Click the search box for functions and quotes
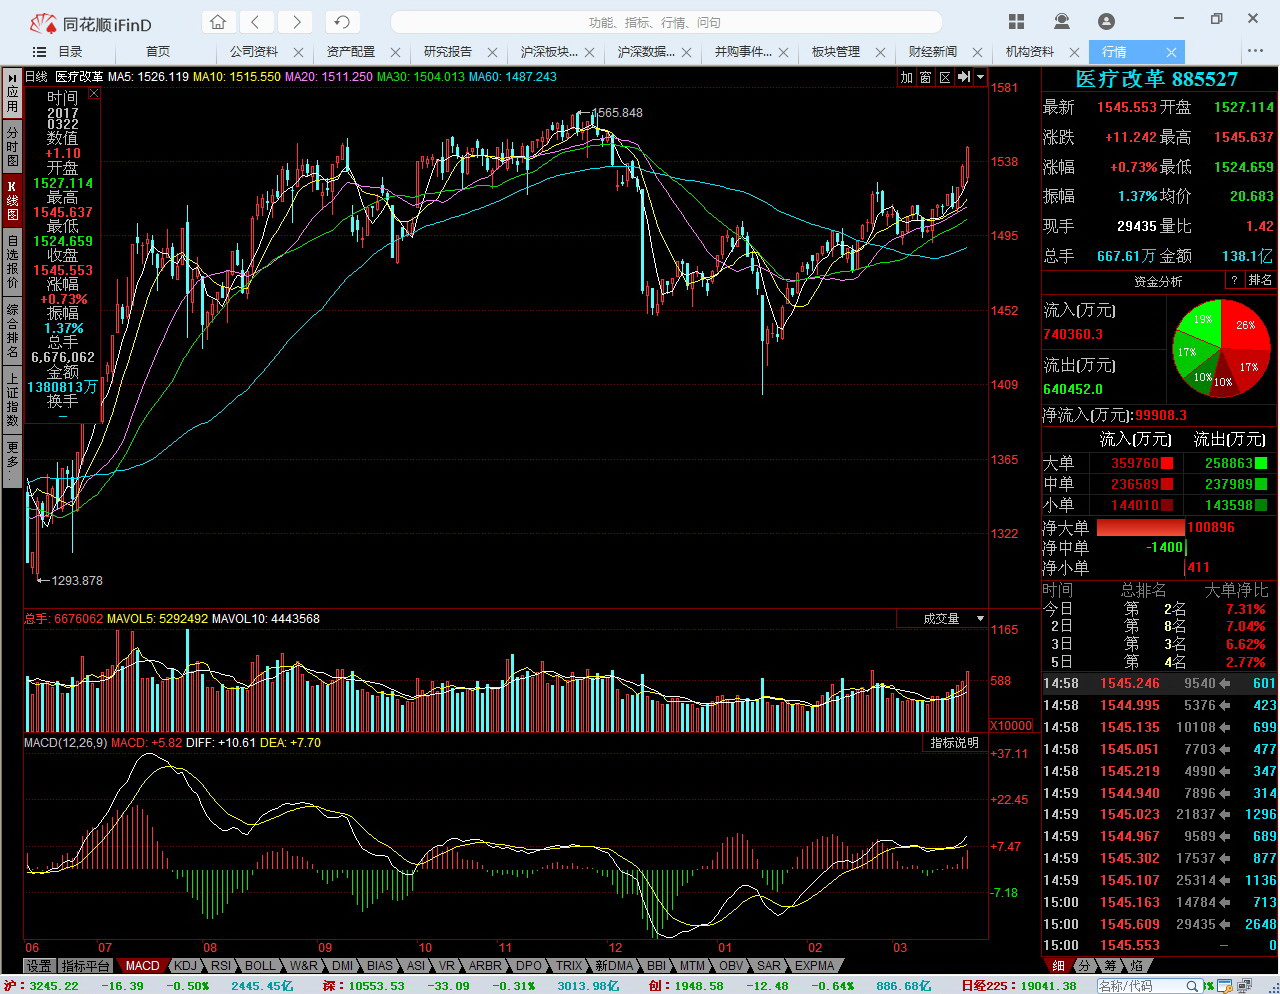This screenshot has height=994, width=1280. 666,22
